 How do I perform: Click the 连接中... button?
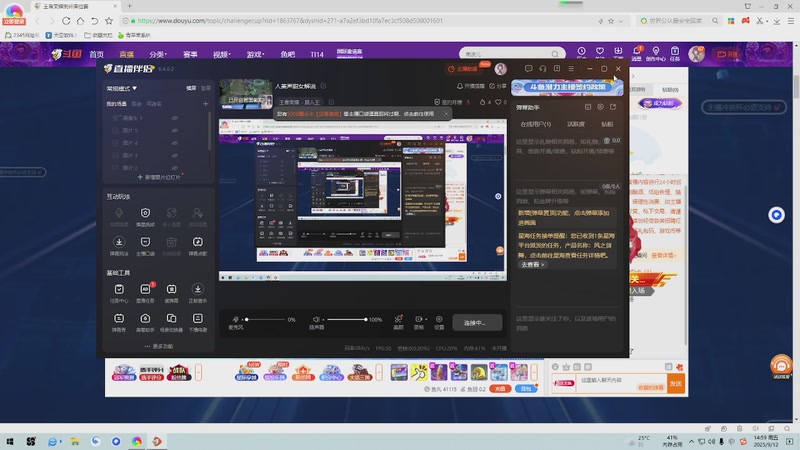(x=477, y=322)
